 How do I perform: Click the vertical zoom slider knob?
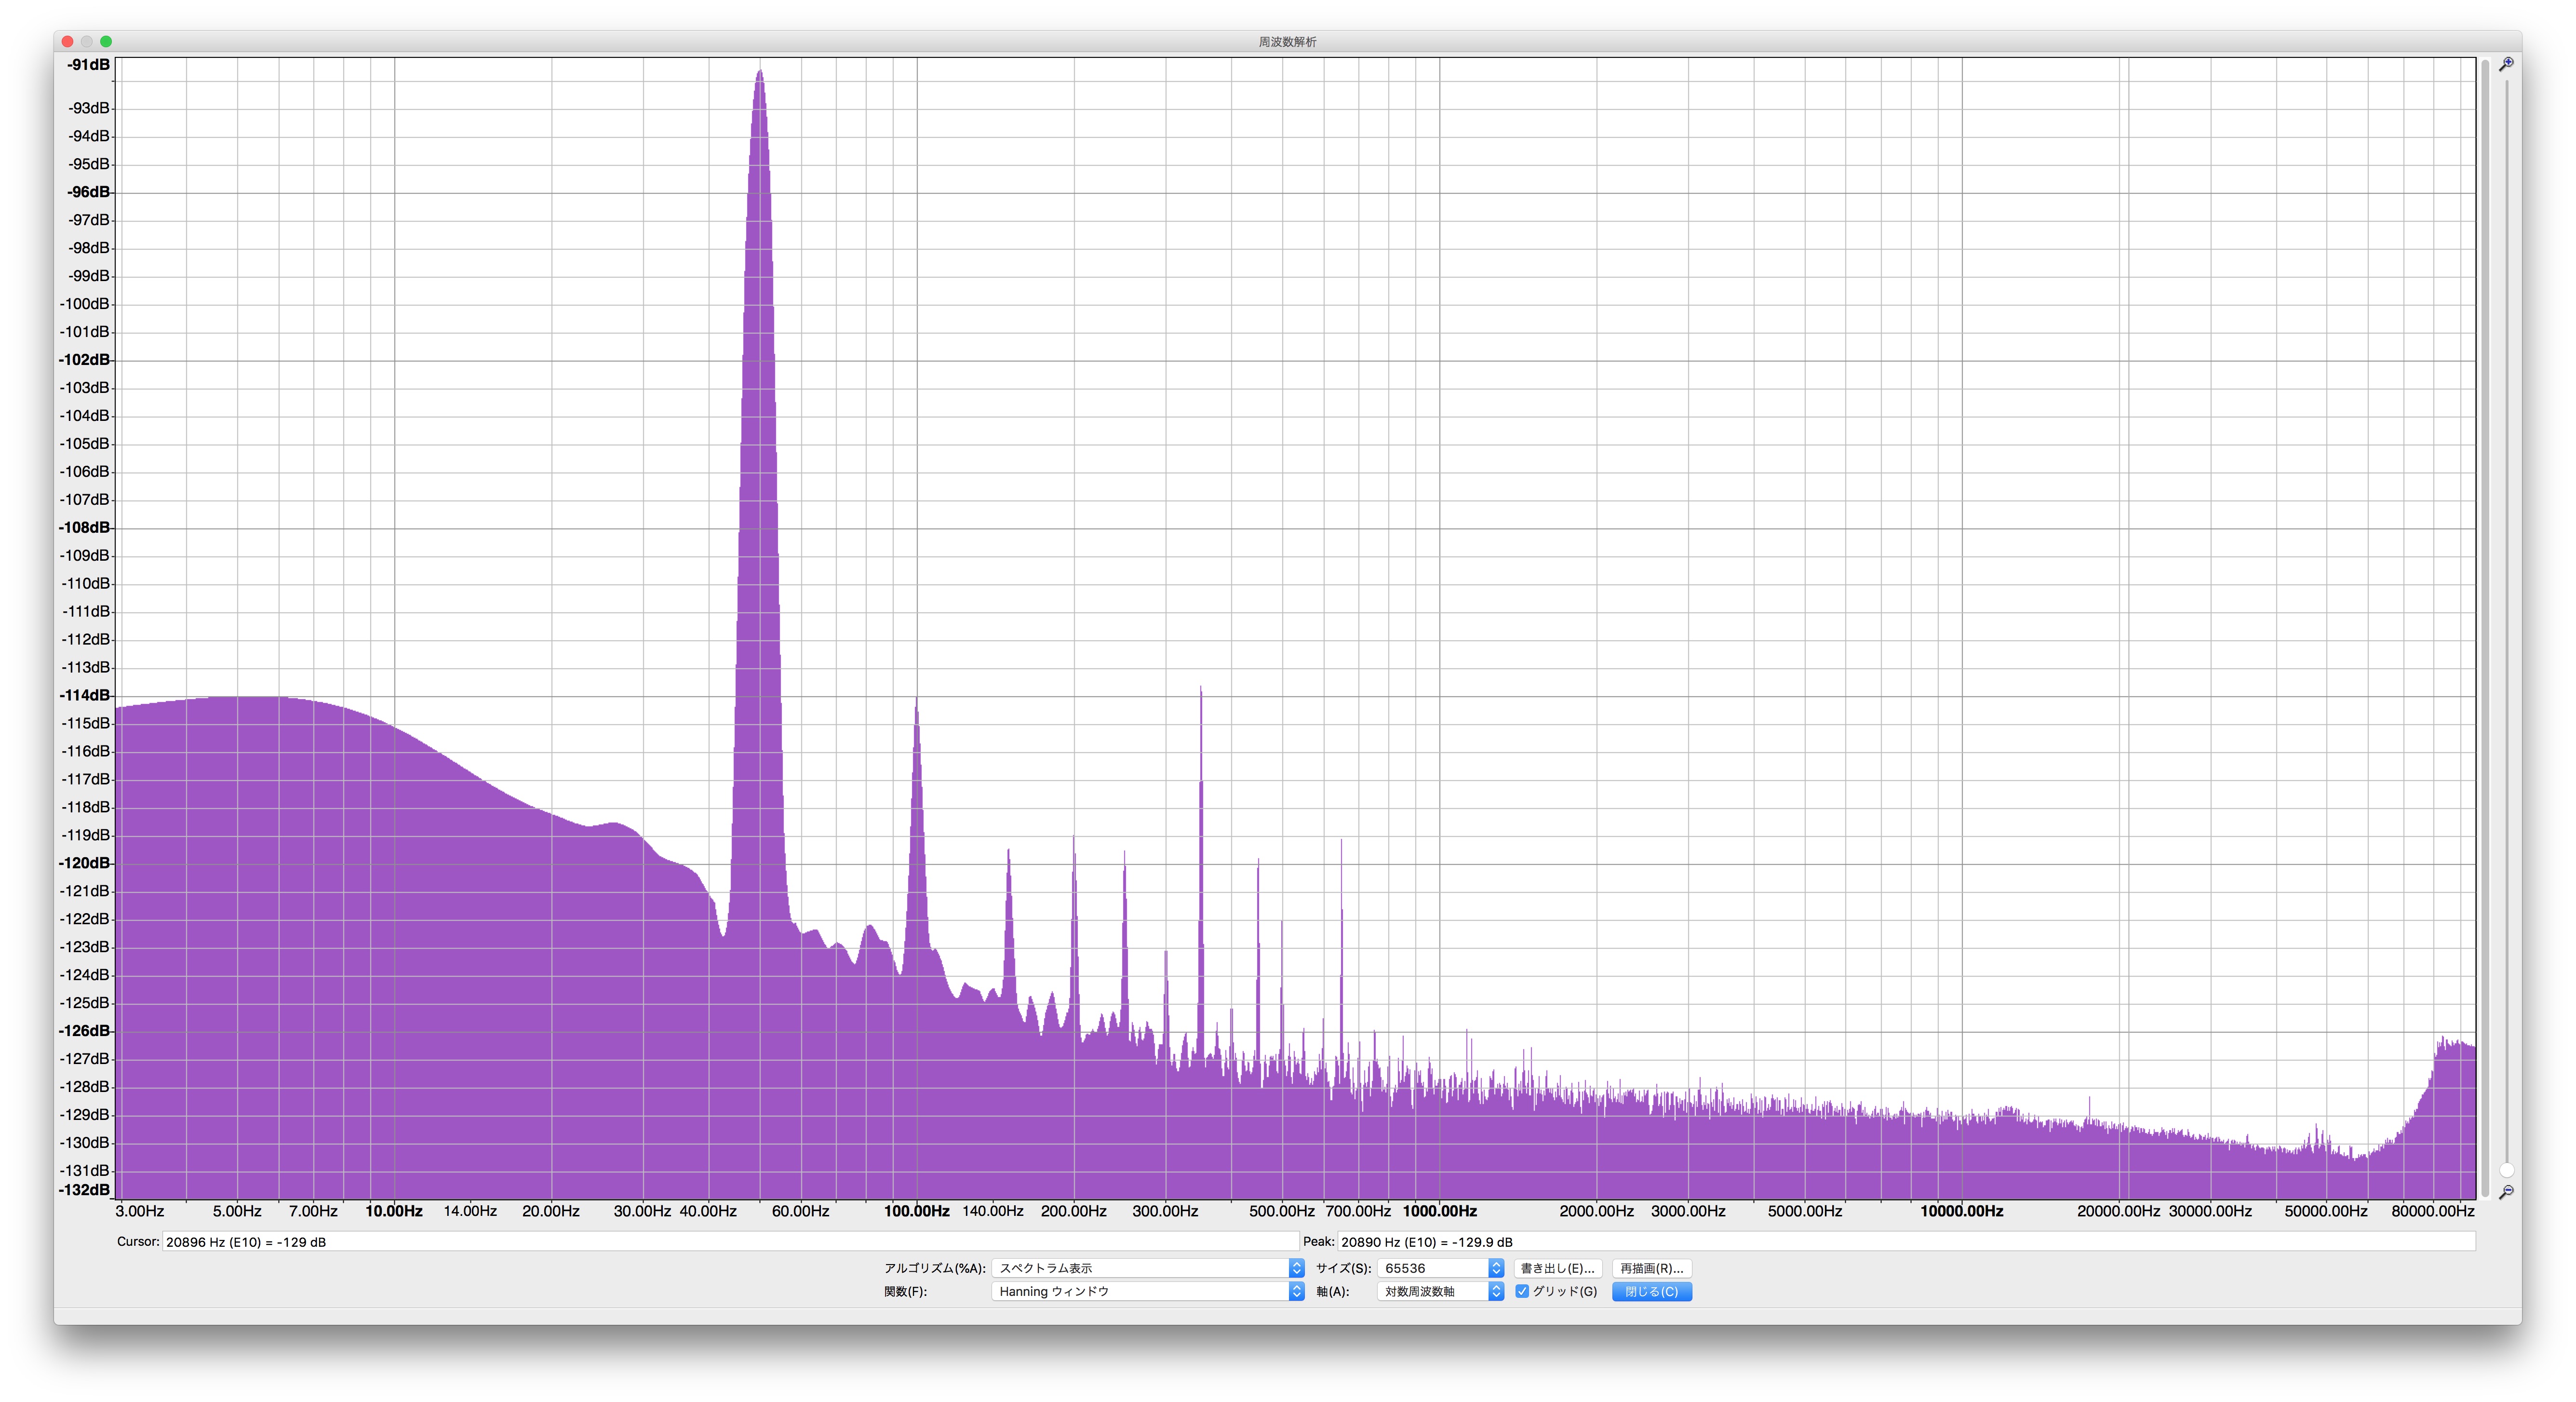point(2506,1170)
